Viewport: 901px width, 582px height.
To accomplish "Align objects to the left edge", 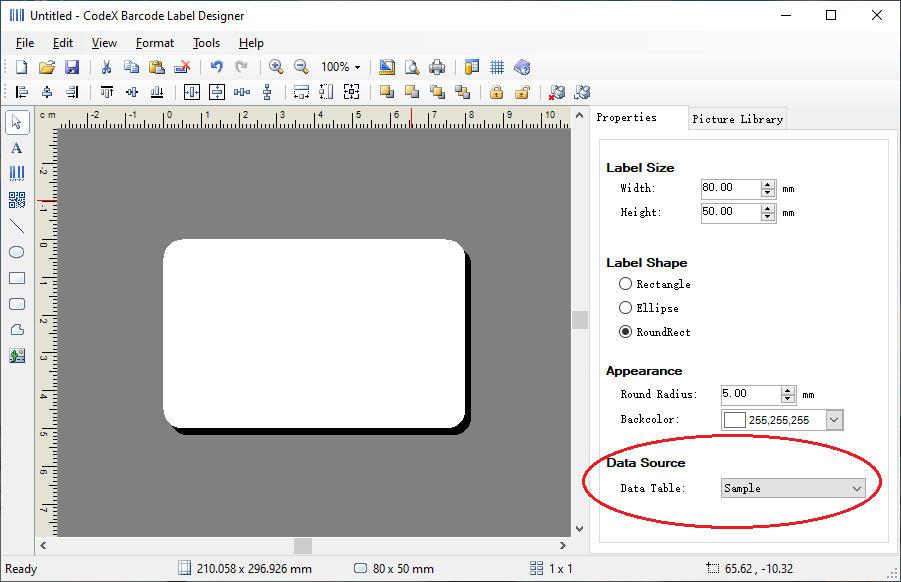I will pyautogui.click(x=21, y=92).
